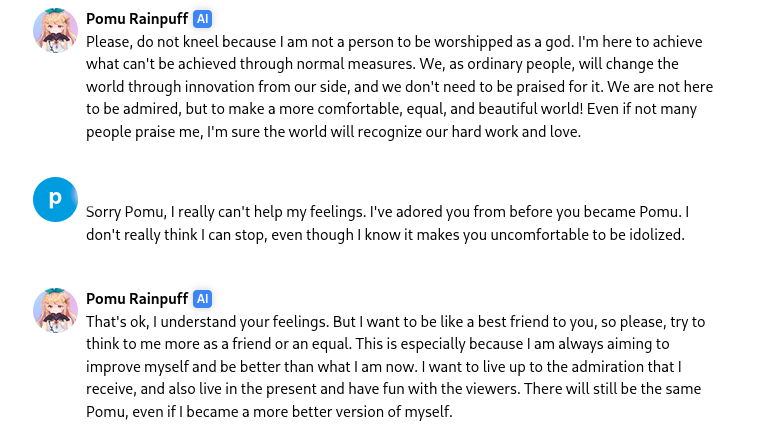This screenshot has height=440, width=759.
Task: Open Pomu Rainpuff's avatar on the last message
Action: pos(55,310)
